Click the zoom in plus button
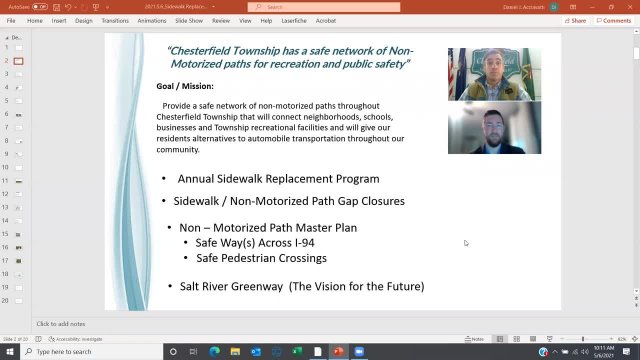The width and height of the screenshot is (640, 360). click(611, 339)
